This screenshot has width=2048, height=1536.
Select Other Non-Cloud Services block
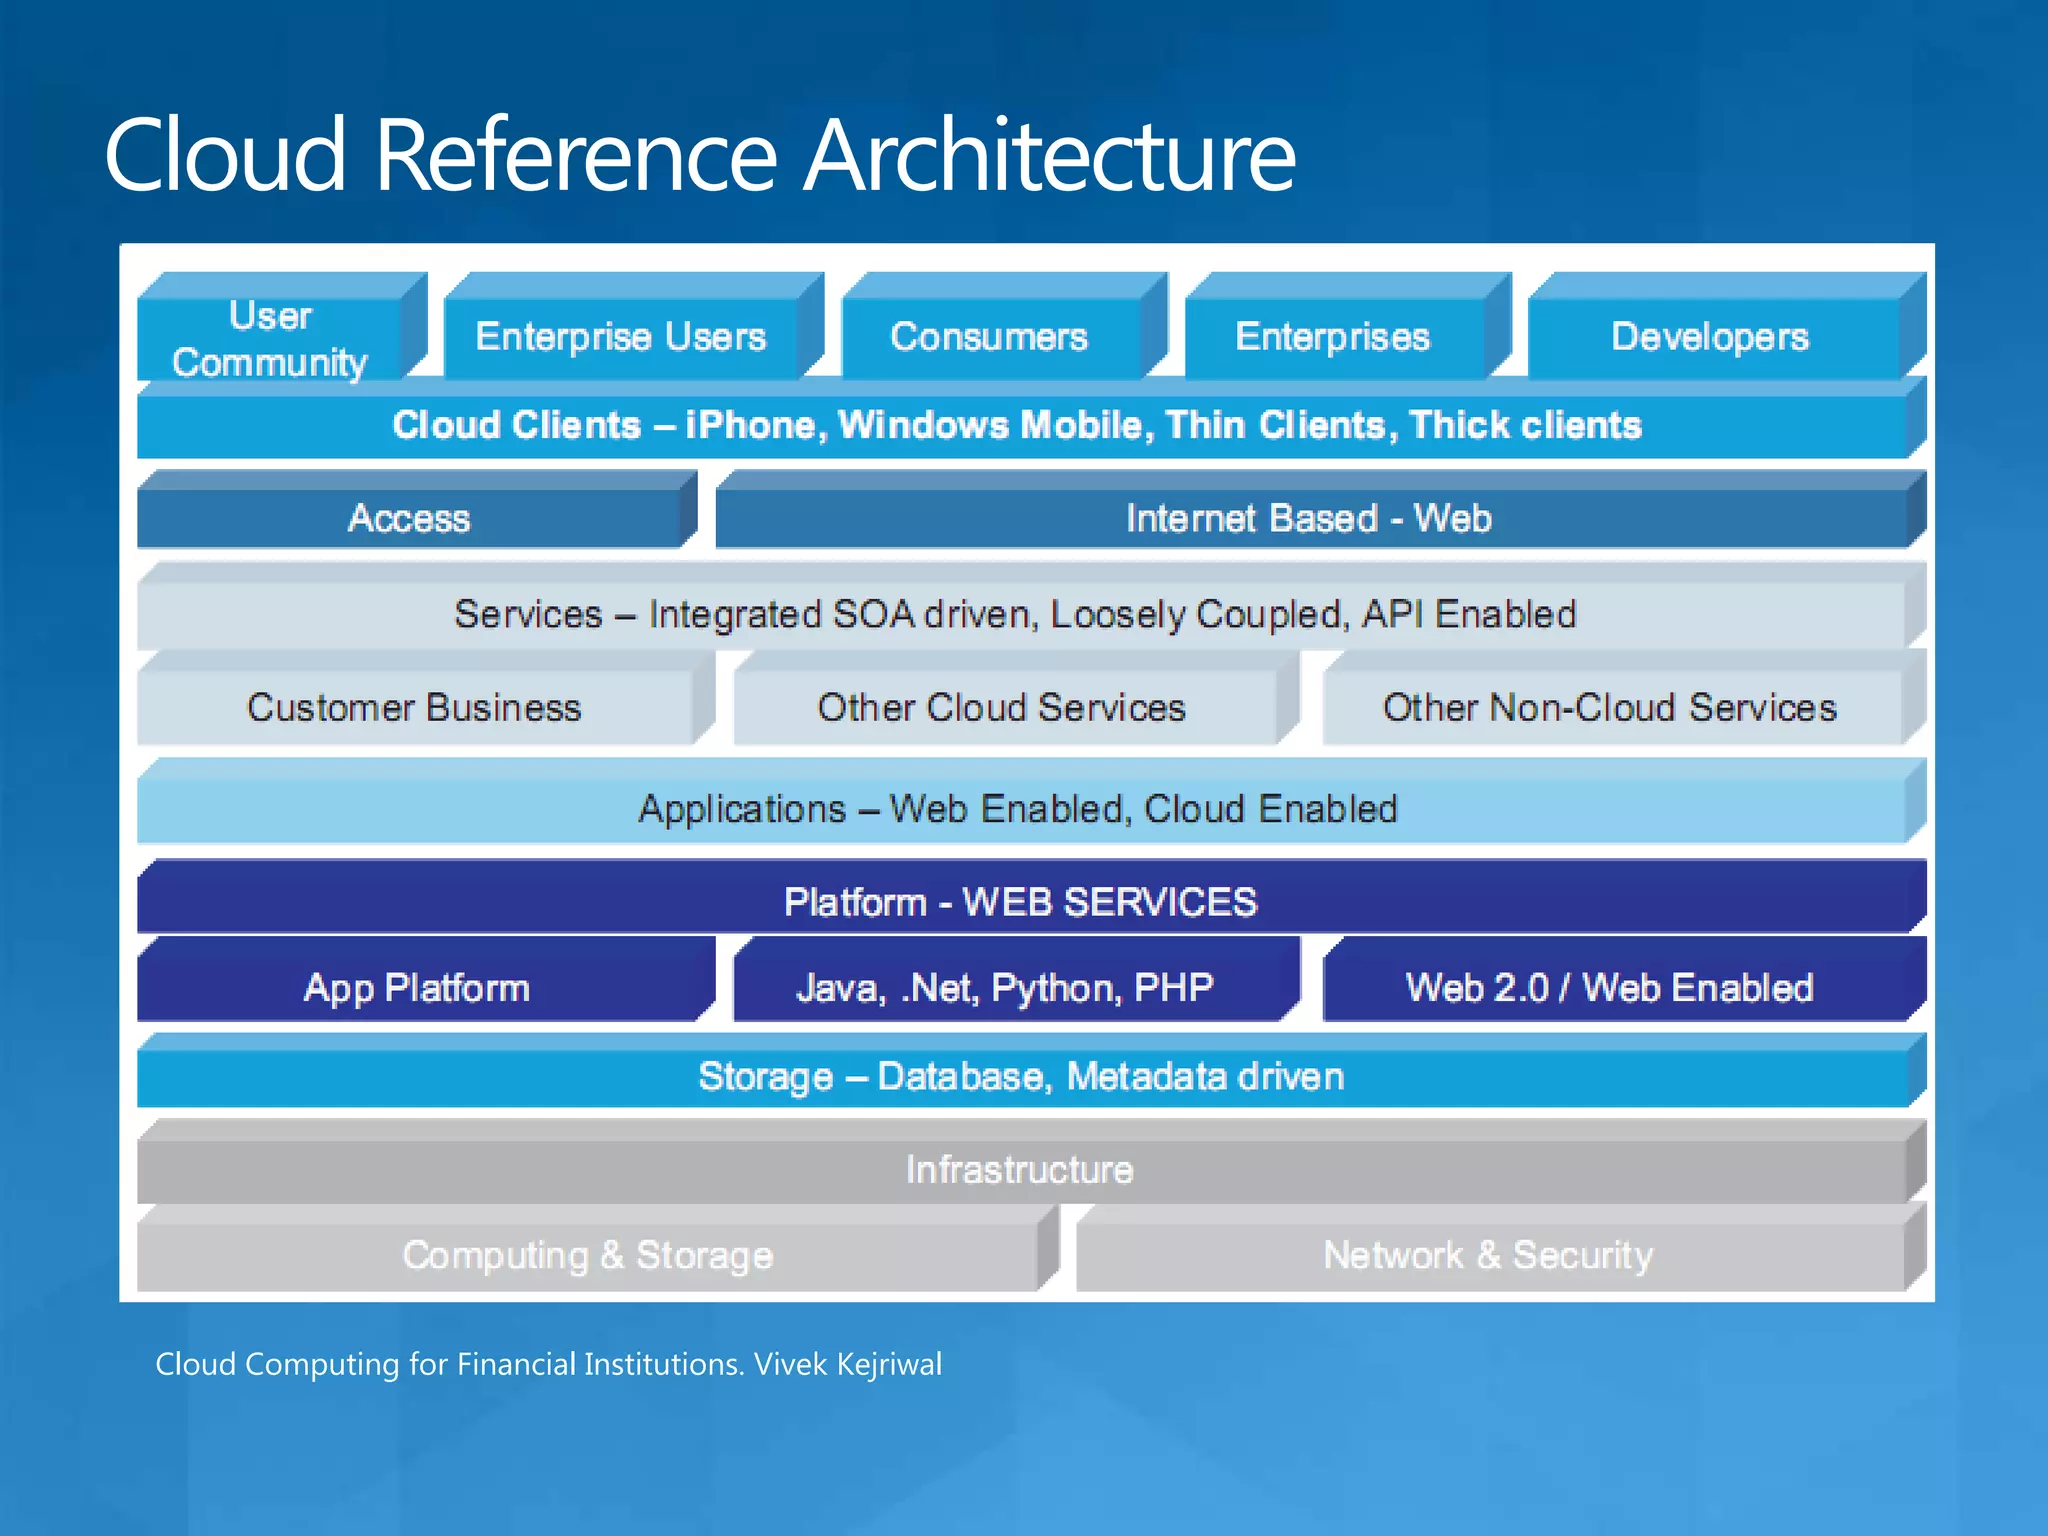(1609, 707)
